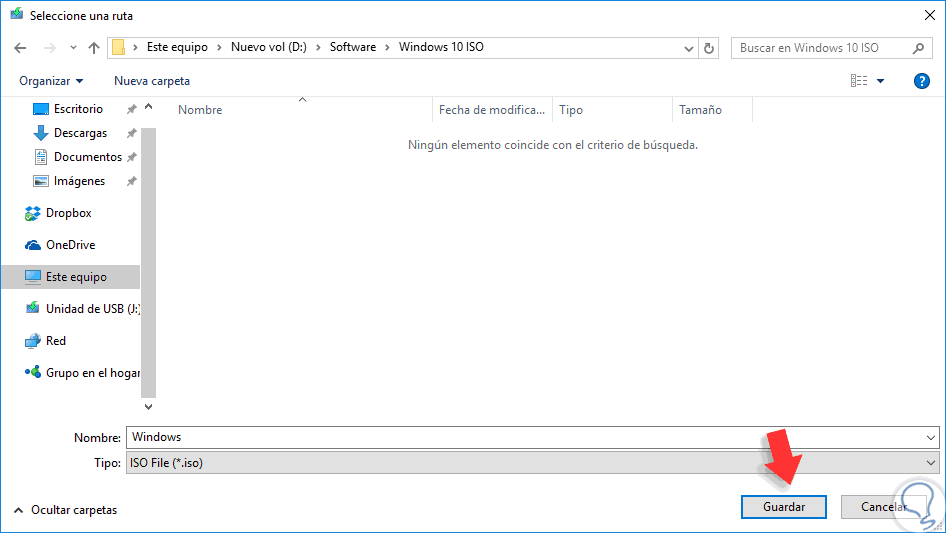Open Dropbox in the navigation pane
Viewport: 946px width, 533px height.
pyautogui.click(x=68, y=213)
